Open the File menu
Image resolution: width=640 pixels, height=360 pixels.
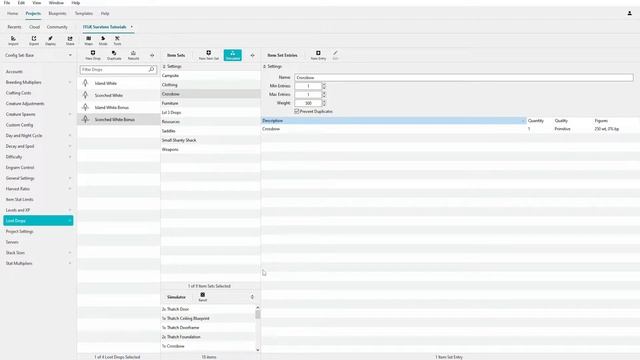click(7, 2)
